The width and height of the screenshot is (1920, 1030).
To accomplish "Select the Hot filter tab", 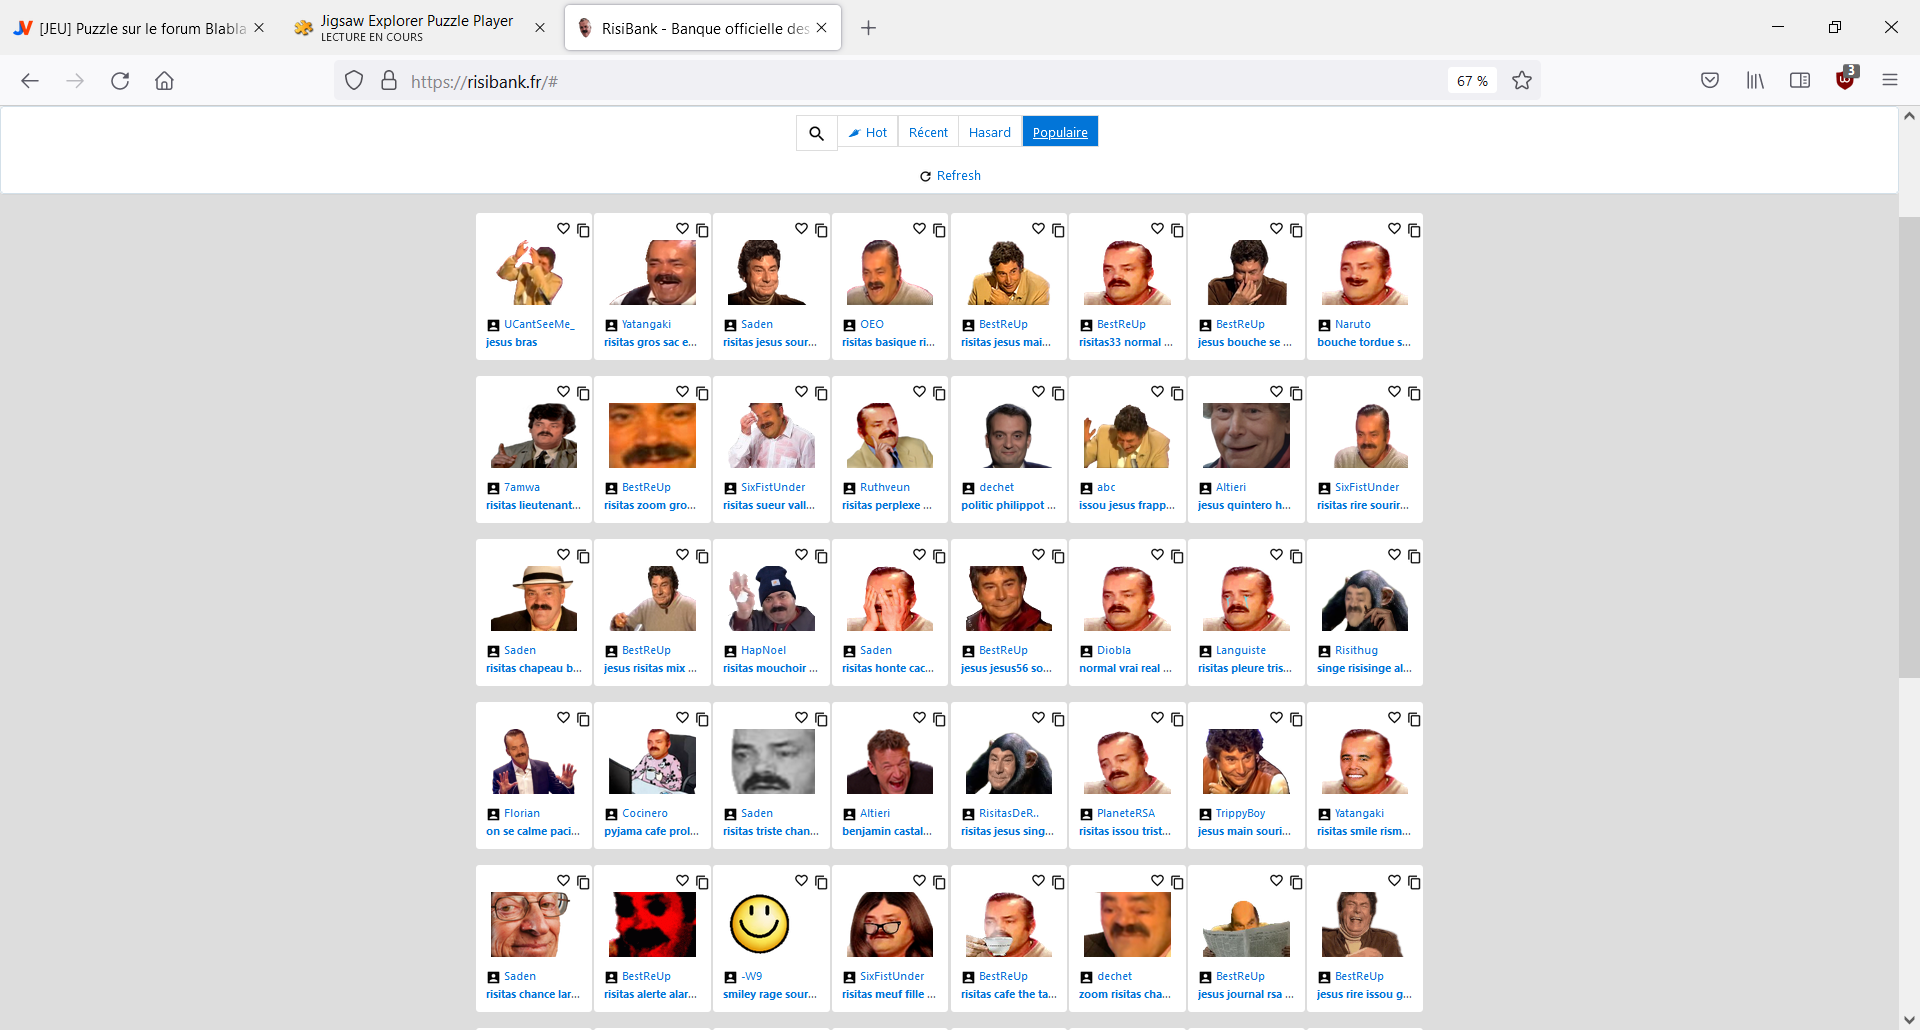I will (867, 133).
